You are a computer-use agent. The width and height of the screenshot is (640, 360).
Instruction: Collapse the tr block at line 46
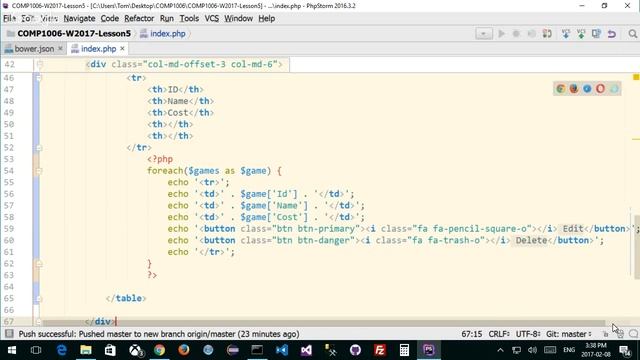pos(39,78)
